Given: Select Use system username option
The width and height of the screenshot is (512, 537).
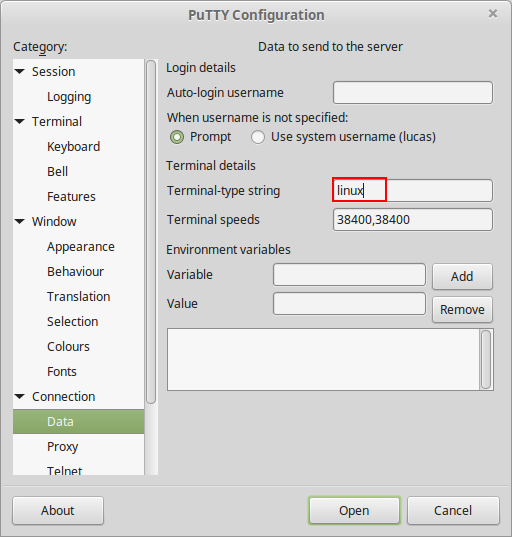Looking at the screenshot, I should tap(258, 137).
